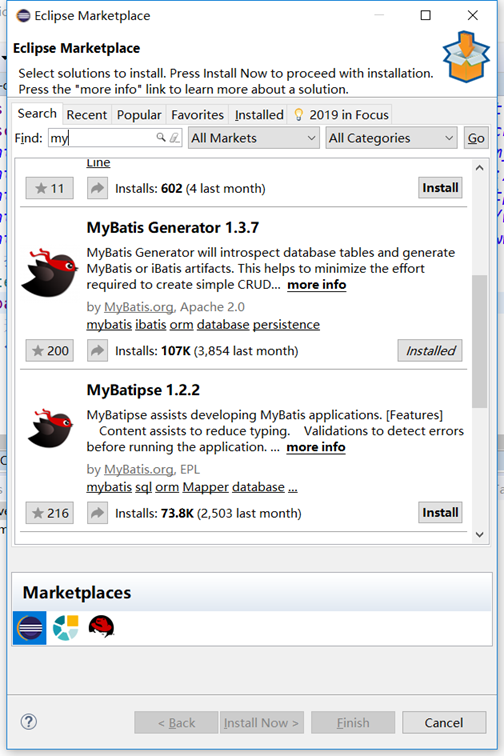
Task: Click the sql tag link
Action: 143,487
